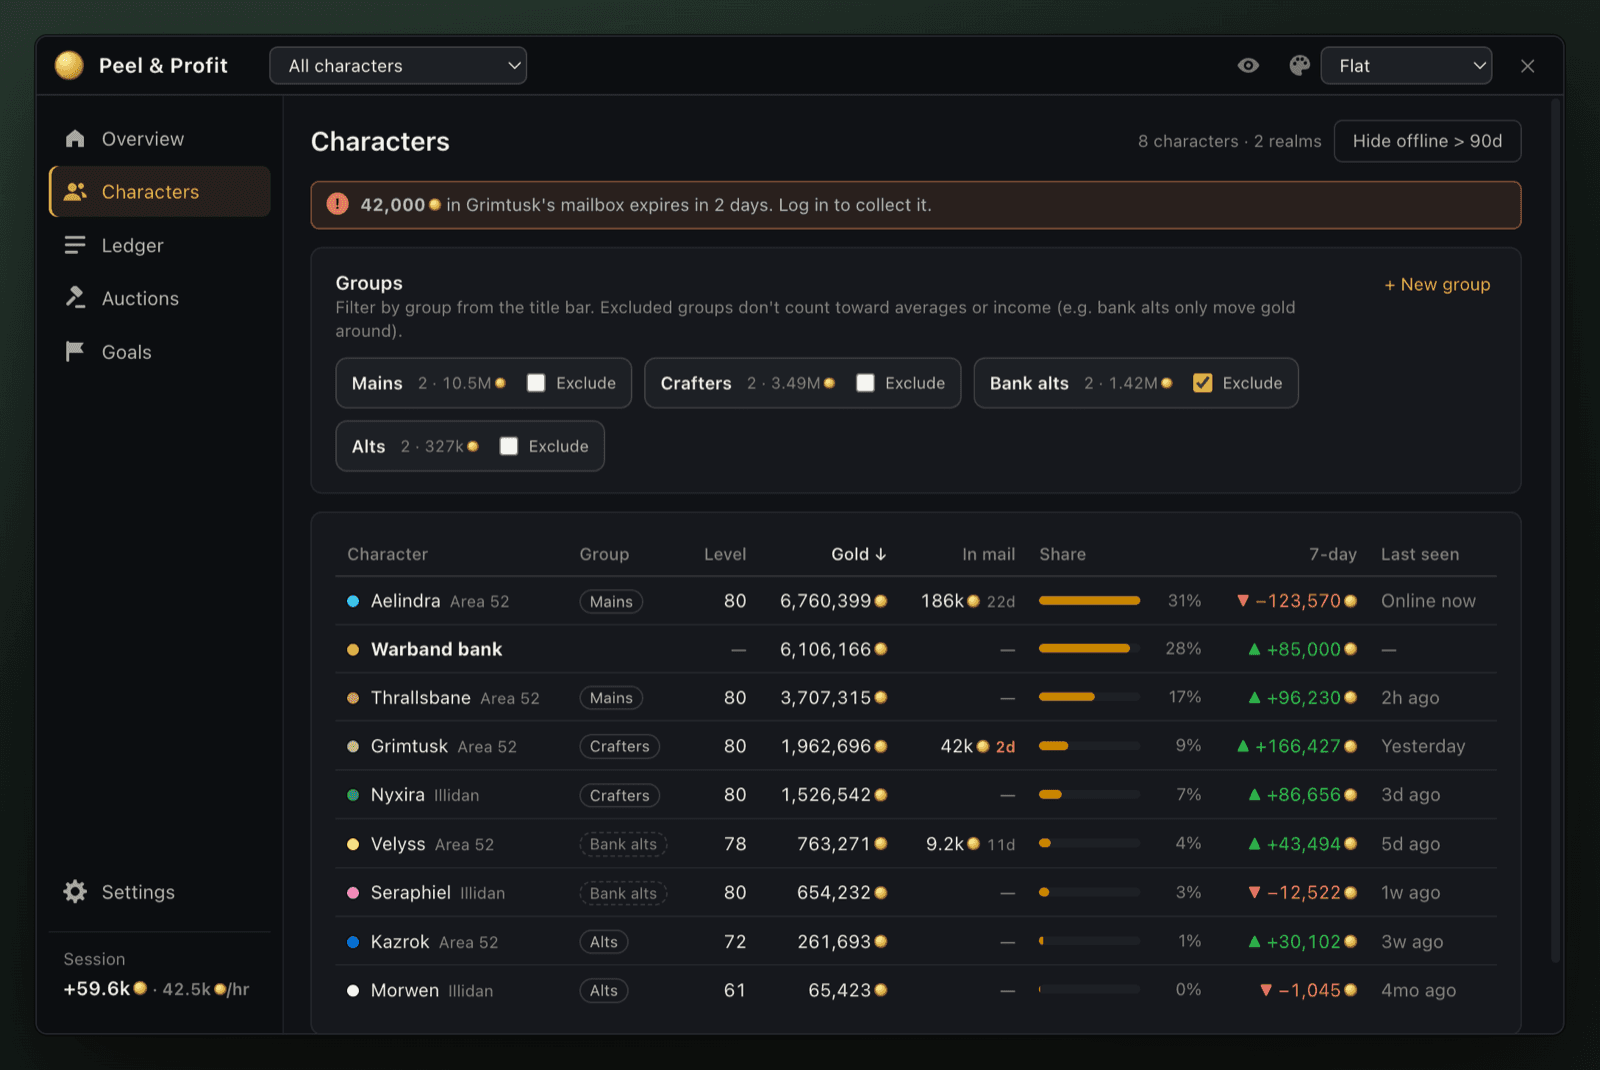Image resolution: width=1600 pixels, height=1070 pixels.
Task: Click the Warband bank gold dot
Action: 353,650
